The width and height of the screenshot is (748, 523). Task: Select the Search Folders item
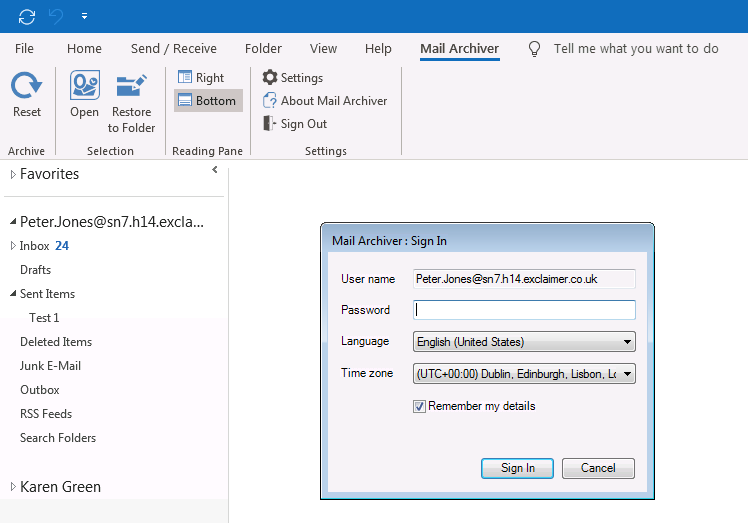58,438
